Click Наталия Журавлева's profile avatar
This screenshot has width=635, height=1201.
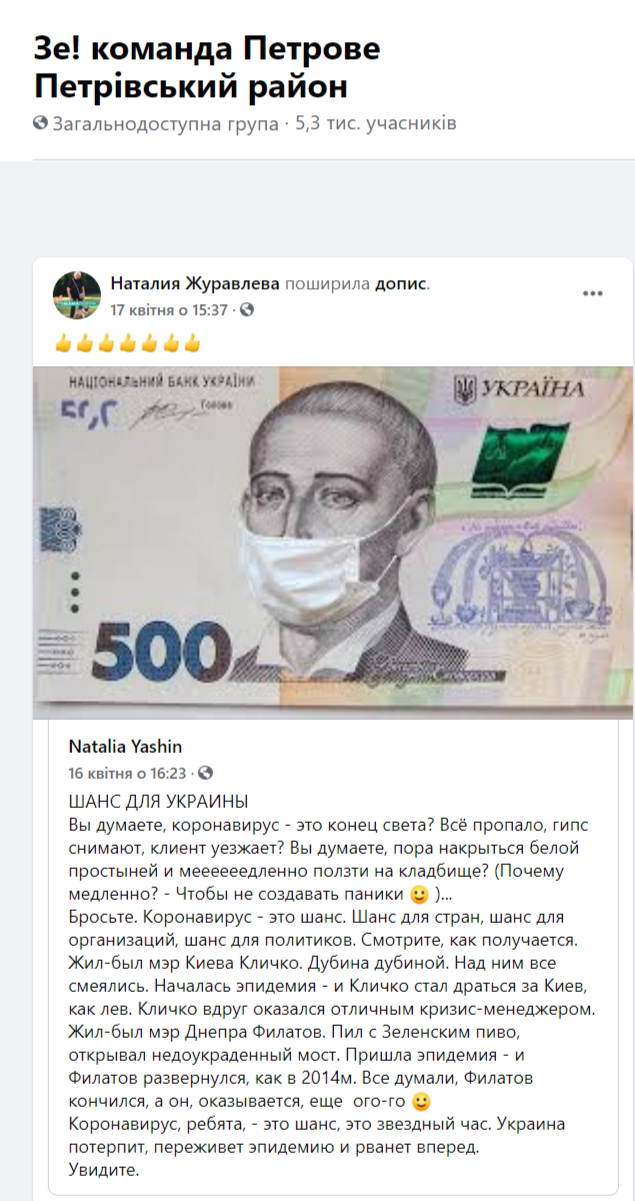77,295
